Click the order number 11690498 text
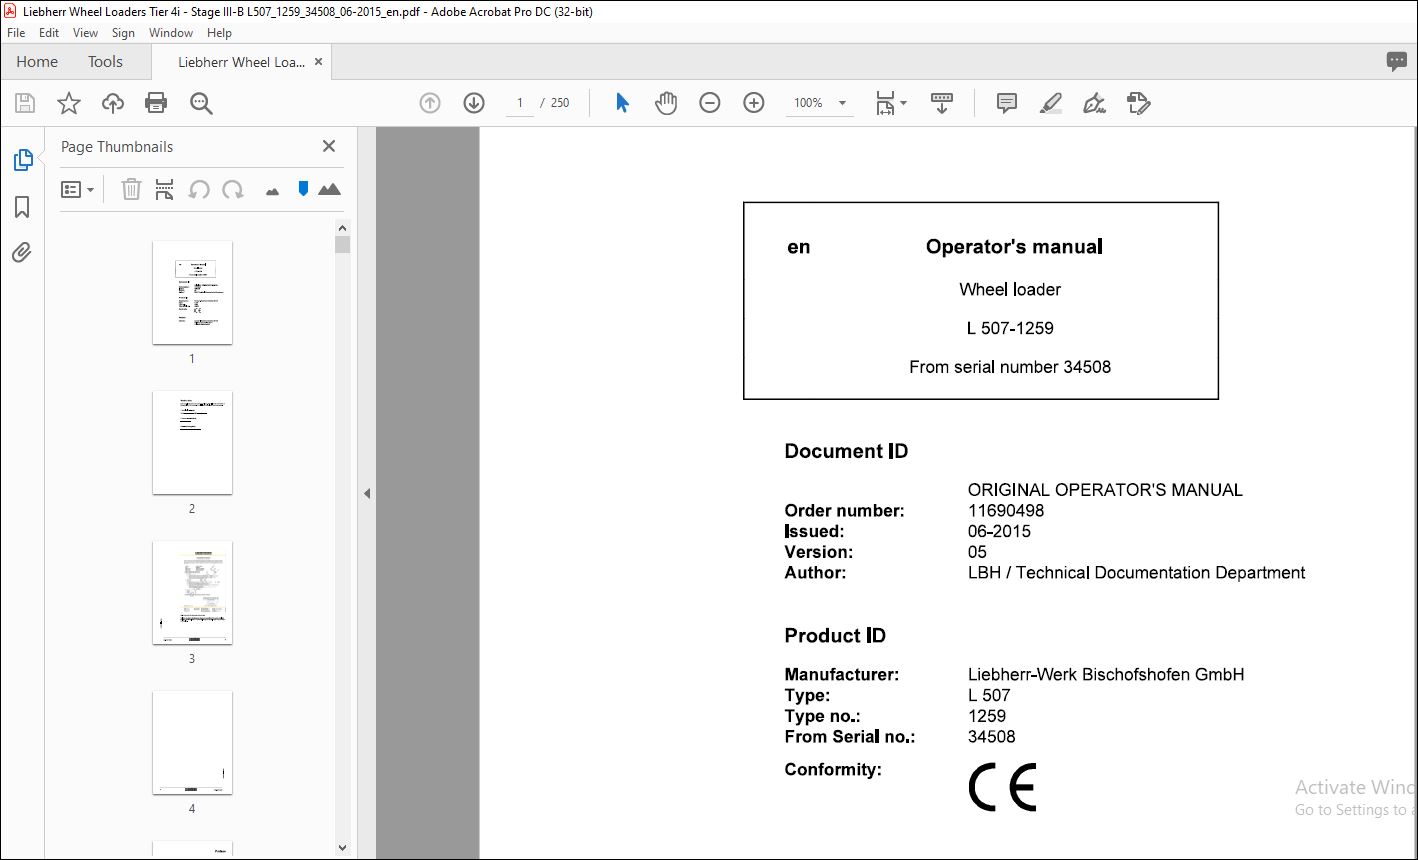The height and width of the screenshot is (860, 1418). (1006, 511)
